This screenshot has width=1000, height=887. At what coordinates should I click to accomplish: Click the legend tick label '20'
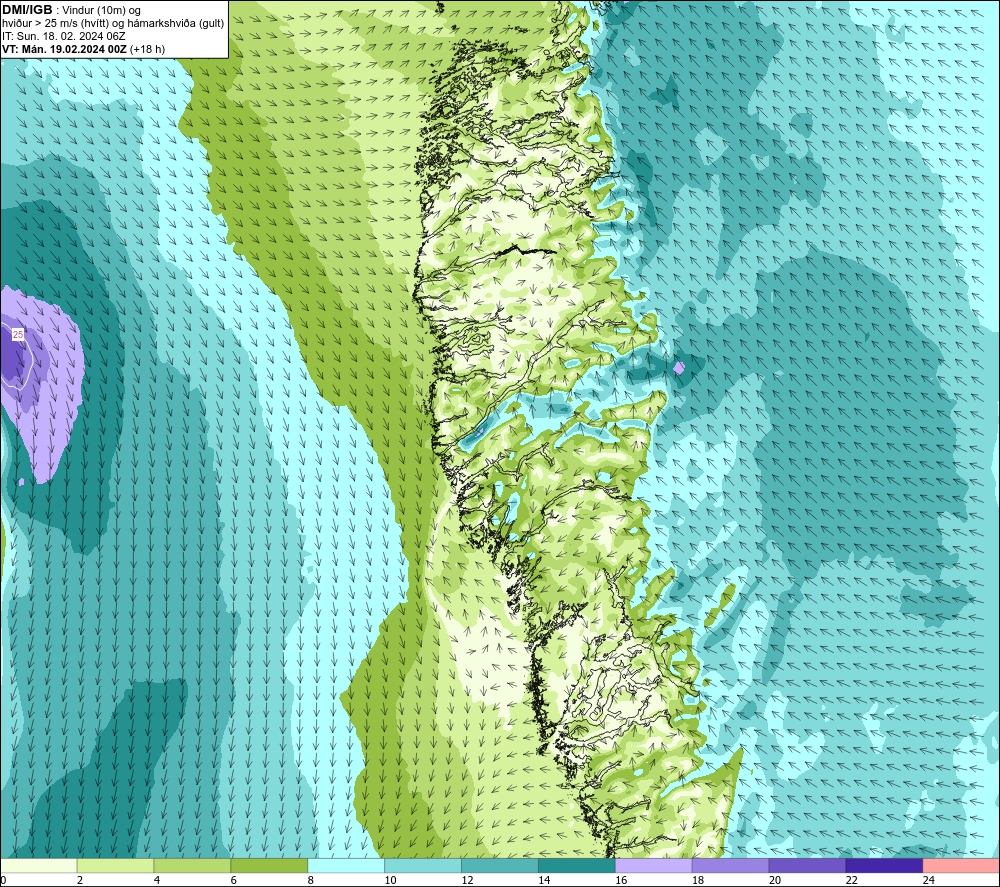[x=775, y=880]
